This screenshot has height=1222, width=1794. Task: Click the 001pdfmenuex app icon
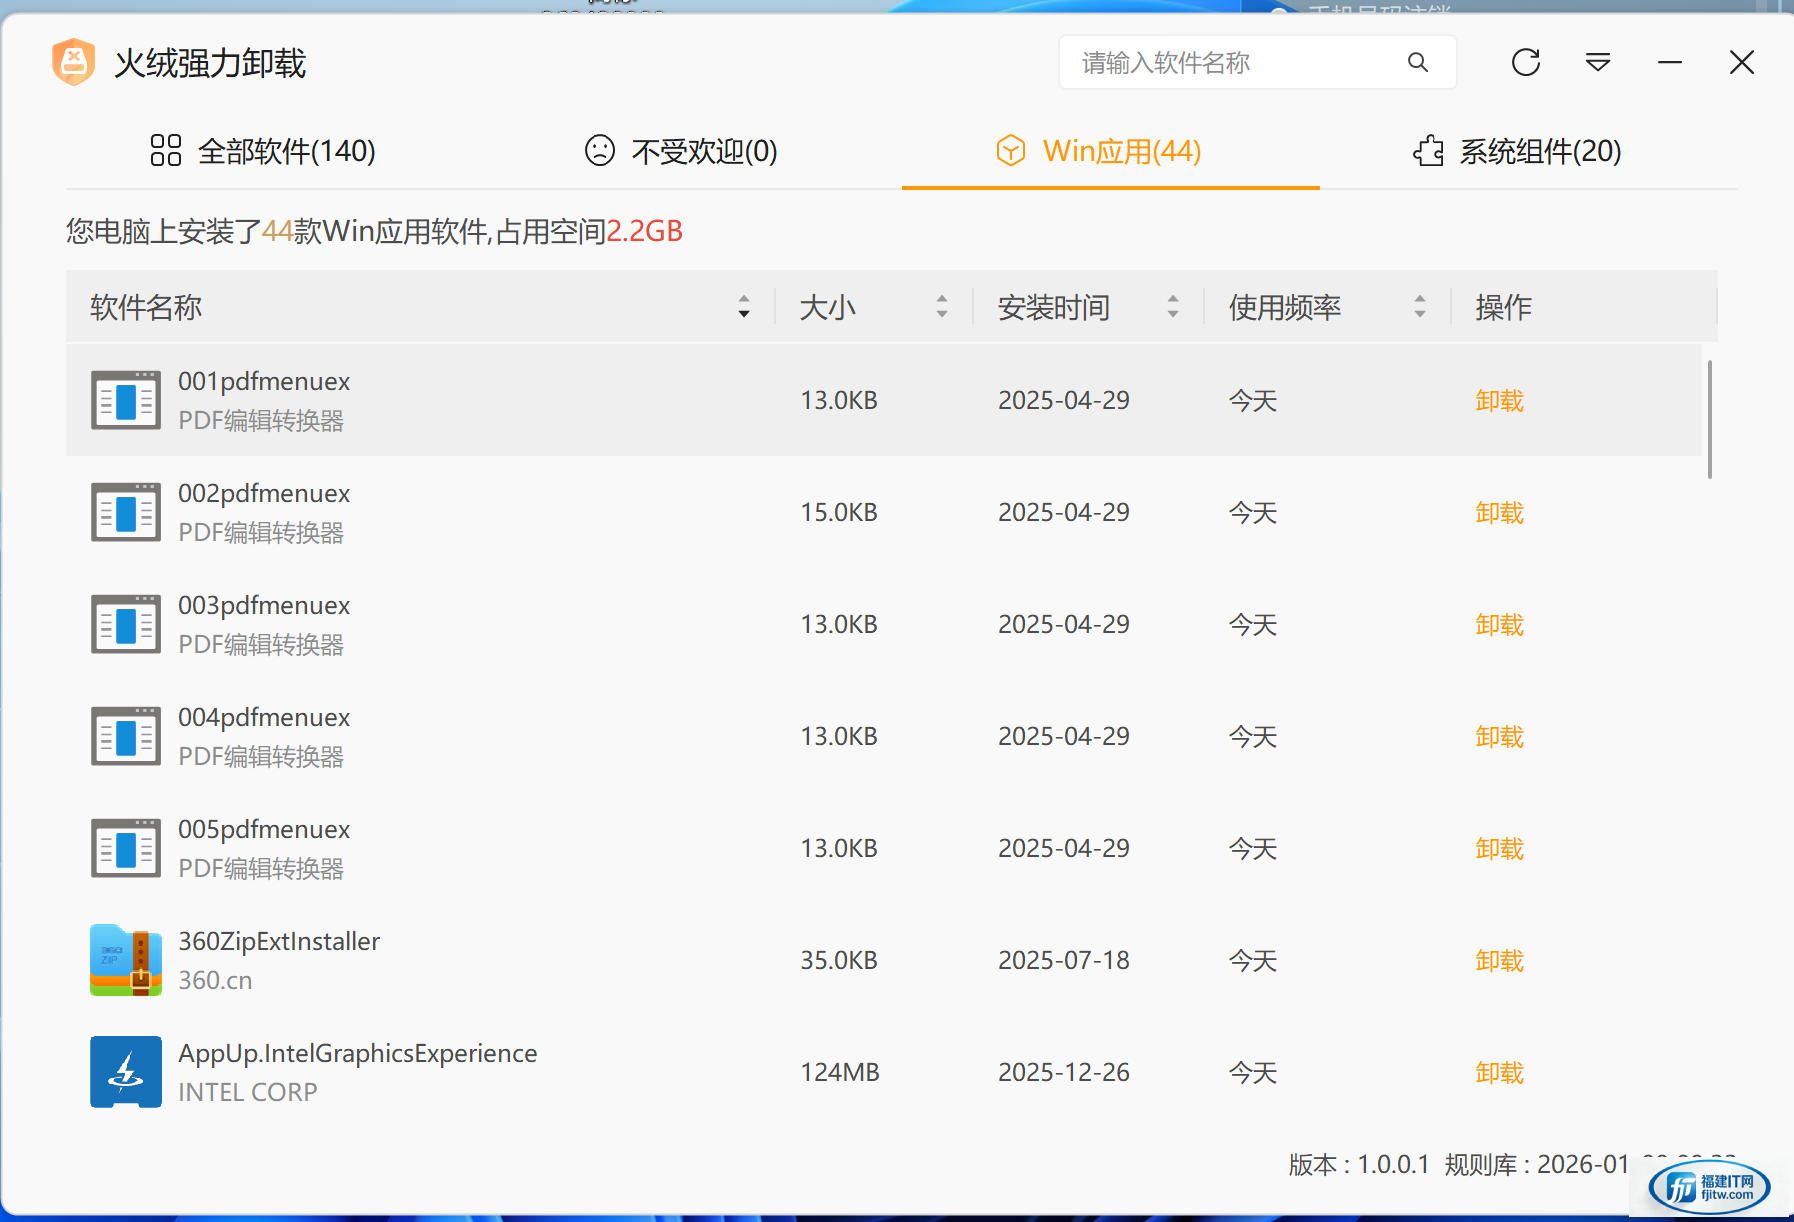pos(126,400)
